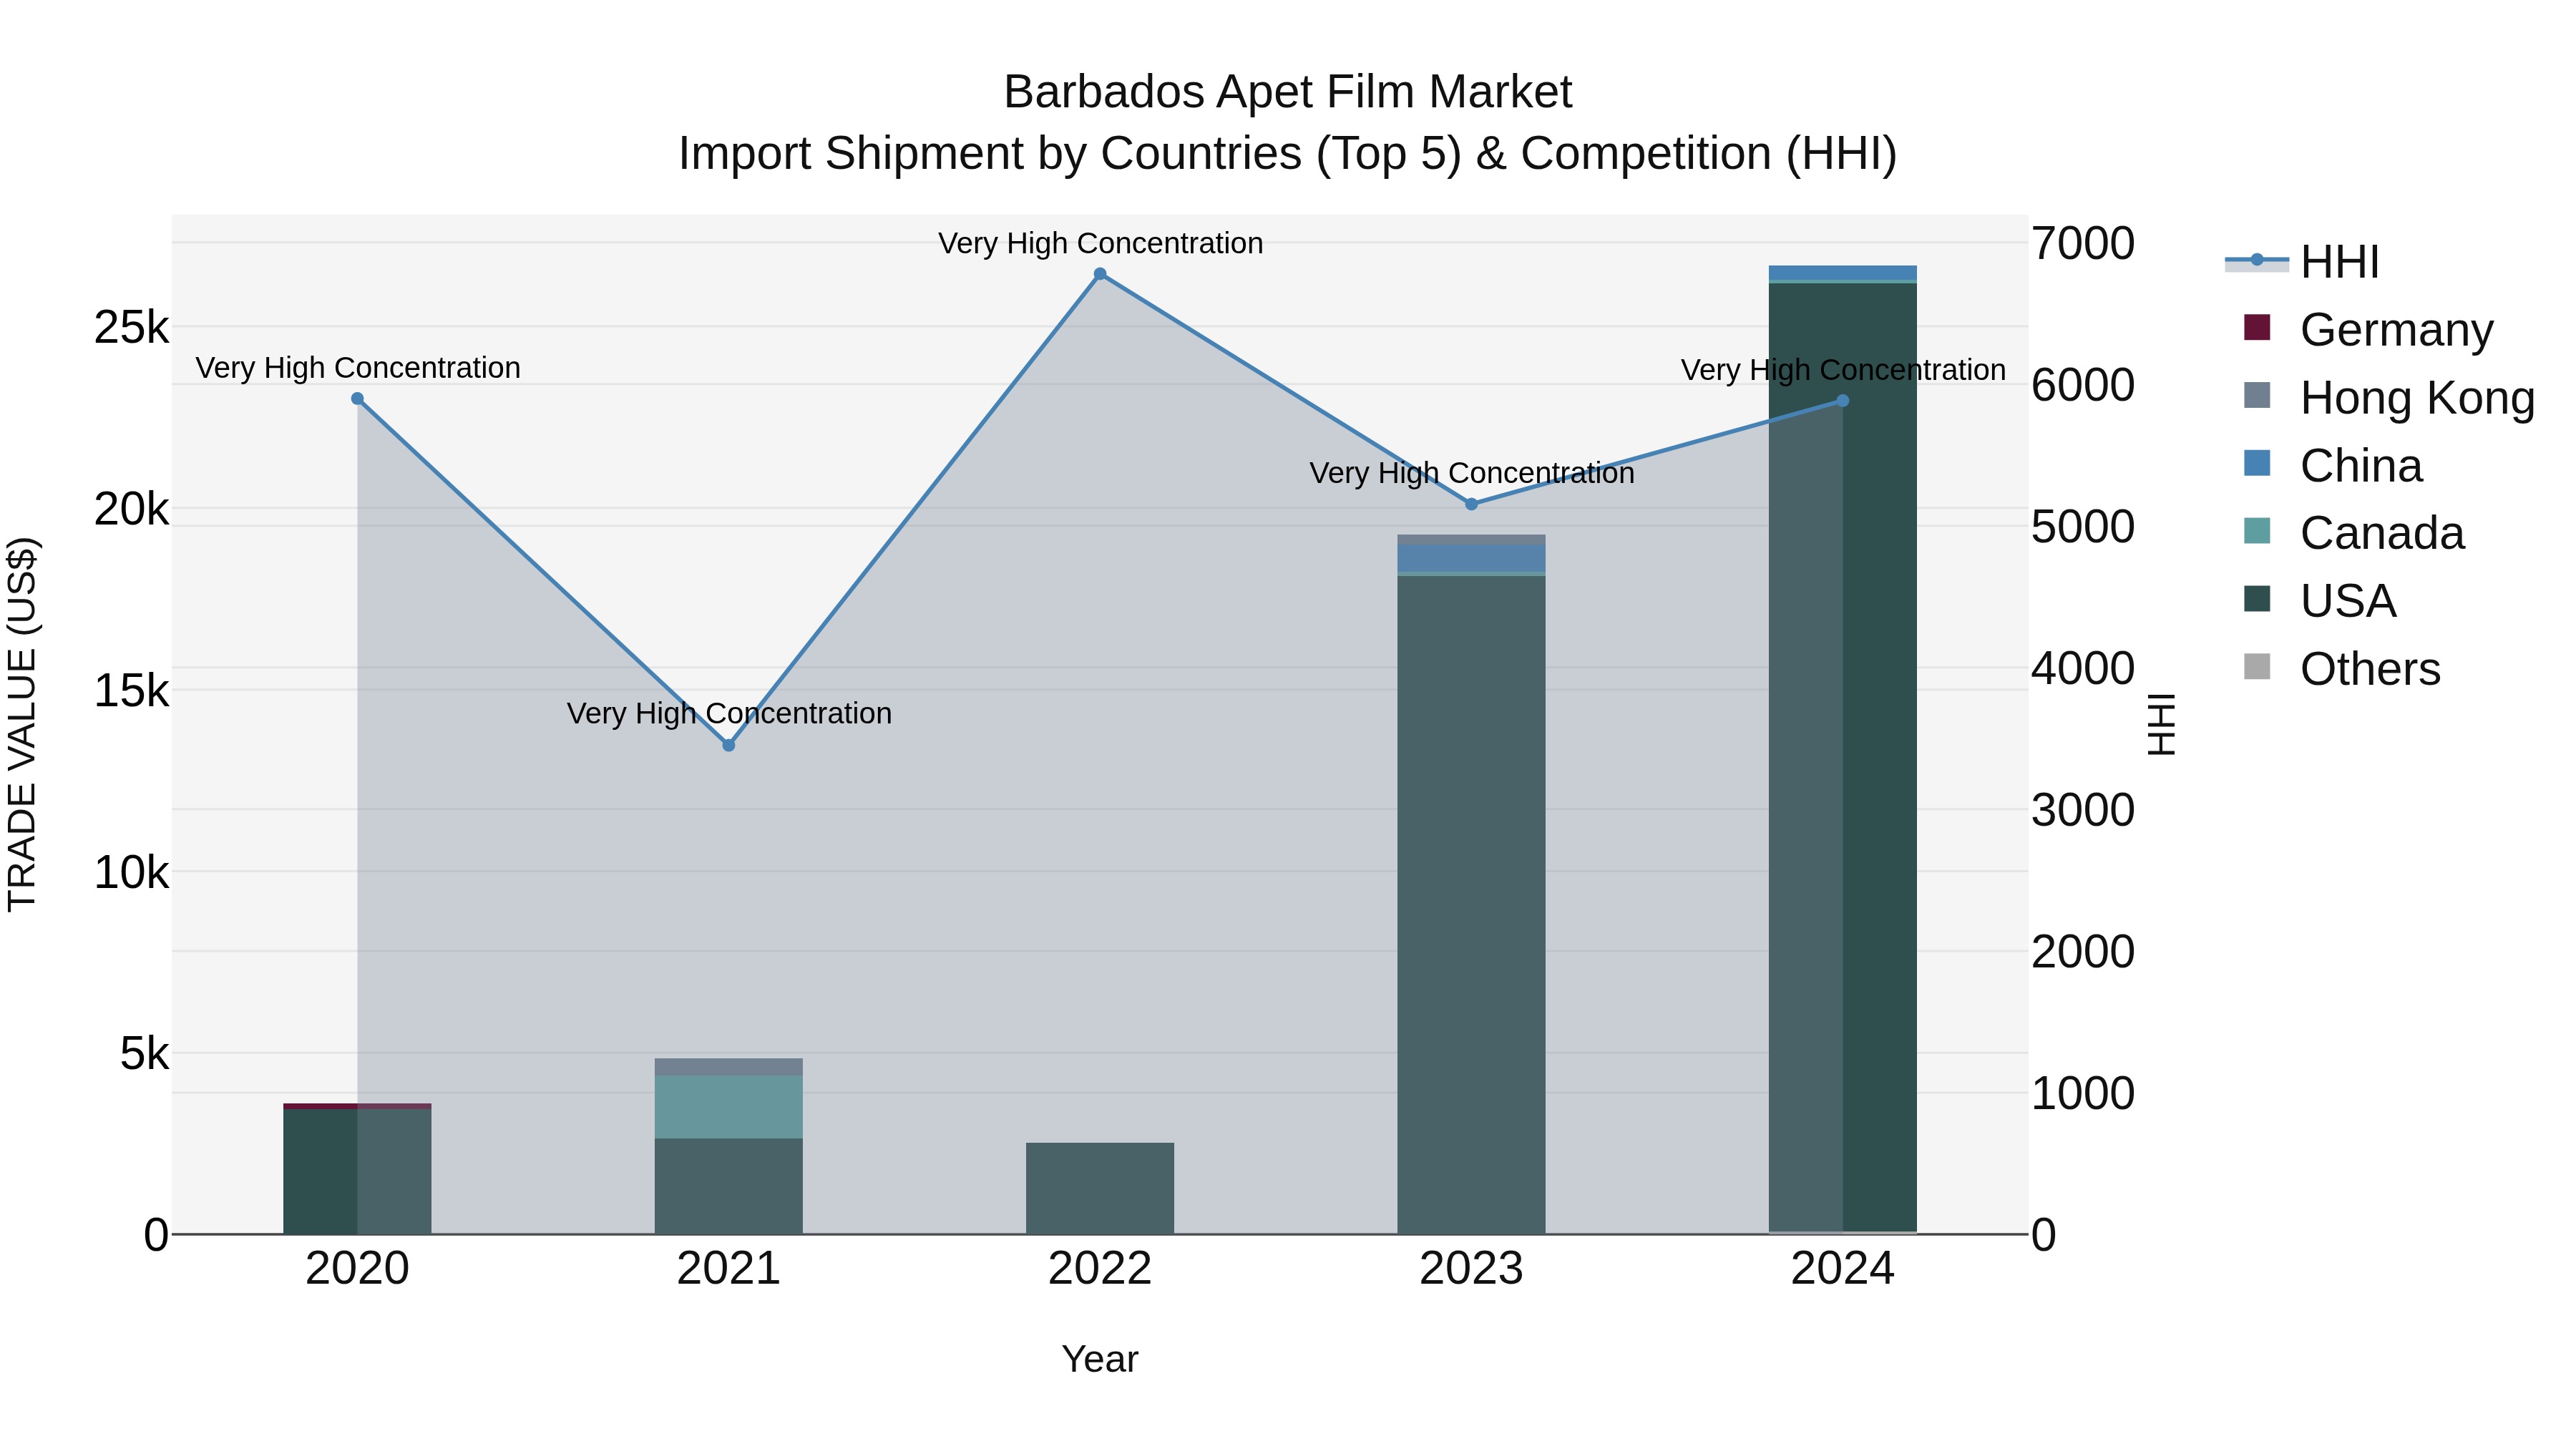Image resolution: width=2576 pixels, height=1449 pixels.
Task: Click the China segment atop the 2024 bar
Action: (x=1843, y=273)
